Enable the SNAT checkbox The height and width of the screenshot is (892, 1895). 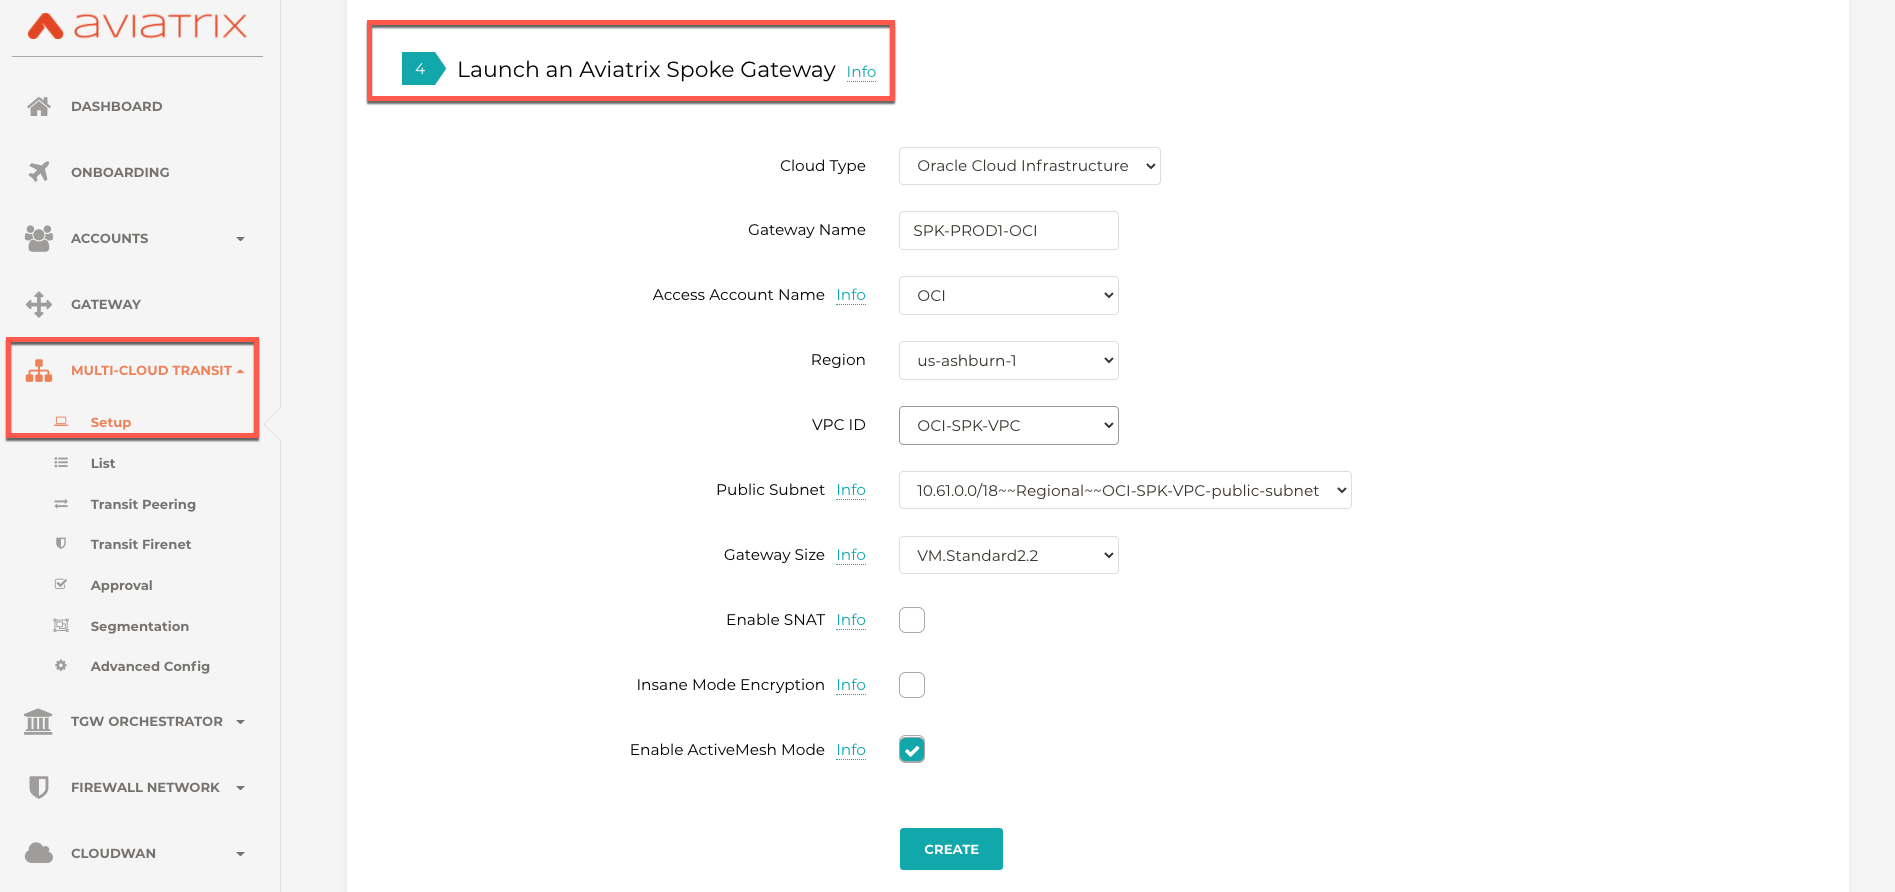[x=912, y=620]
